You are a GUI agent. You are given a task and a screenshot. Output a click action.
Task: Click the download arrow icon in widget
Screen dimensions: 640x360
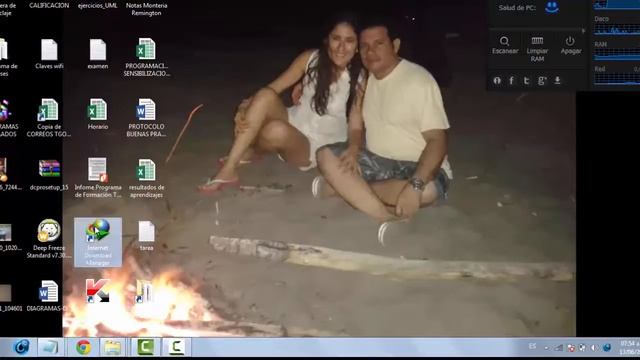pos(557,80)
